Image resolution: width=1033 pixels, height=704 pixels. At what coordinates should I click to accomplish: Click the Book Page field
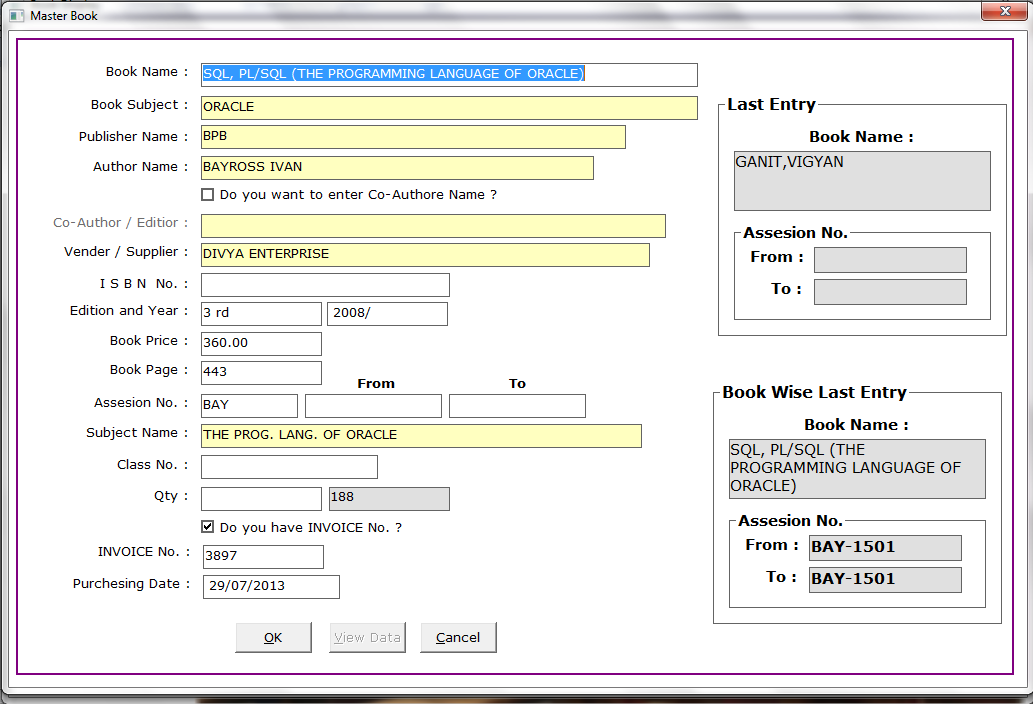(x=260, y=373)
